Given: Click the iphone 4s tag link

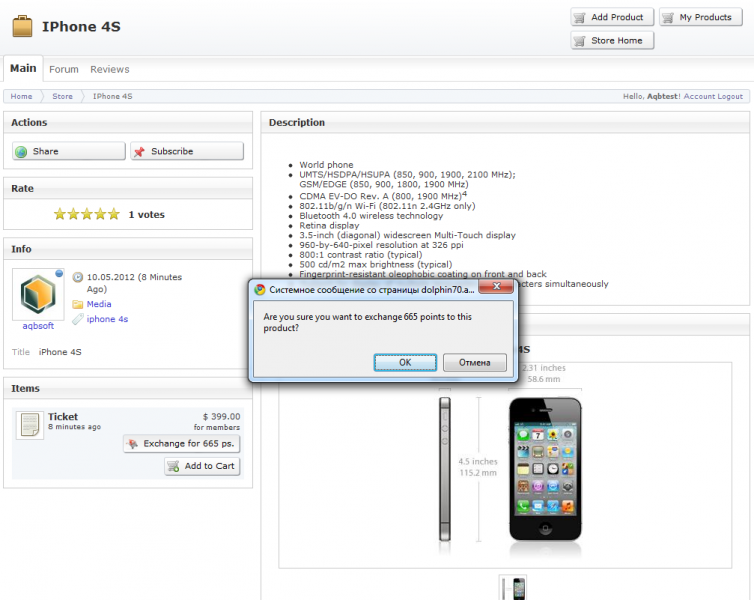Looking at the screenshot, I should 107,319.
